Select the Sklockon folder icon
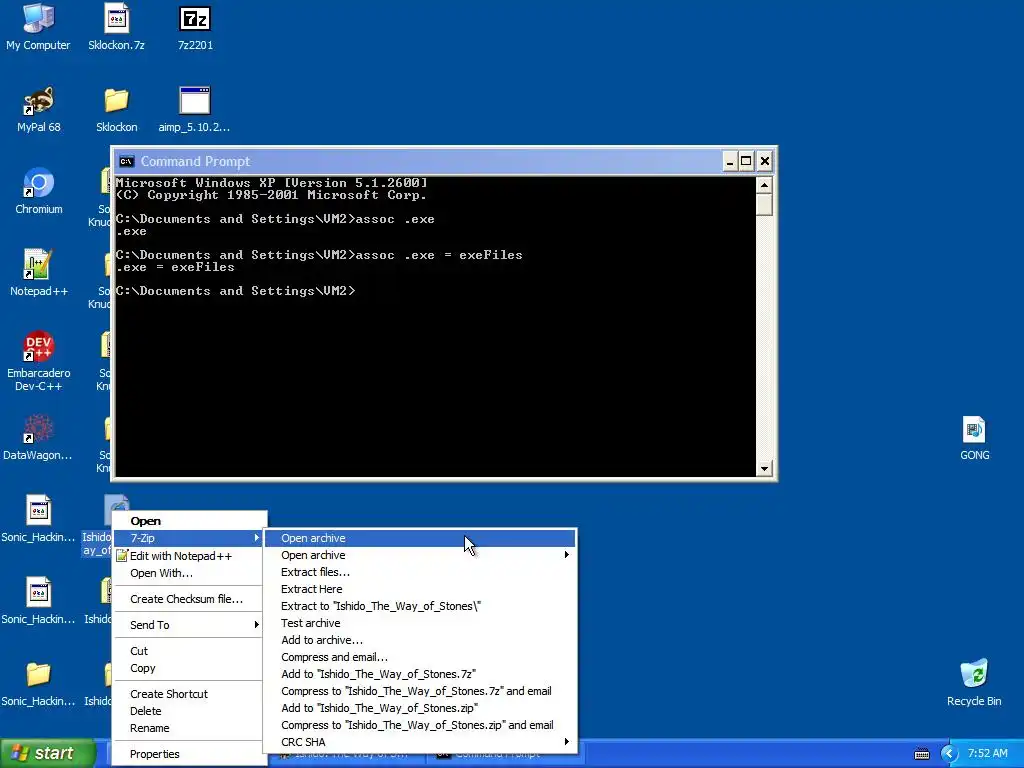The image size is (1024, 768). coord(116,109)
